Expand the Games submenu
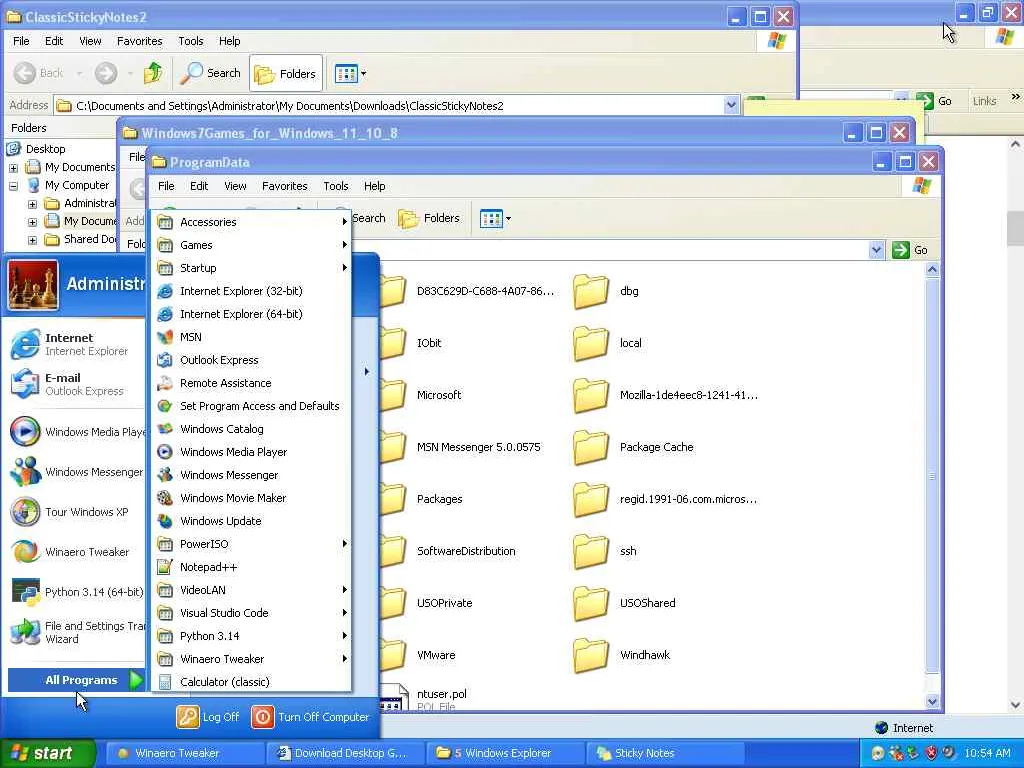The width and height of the screenshot is (1024, 768). pos(251,245)
